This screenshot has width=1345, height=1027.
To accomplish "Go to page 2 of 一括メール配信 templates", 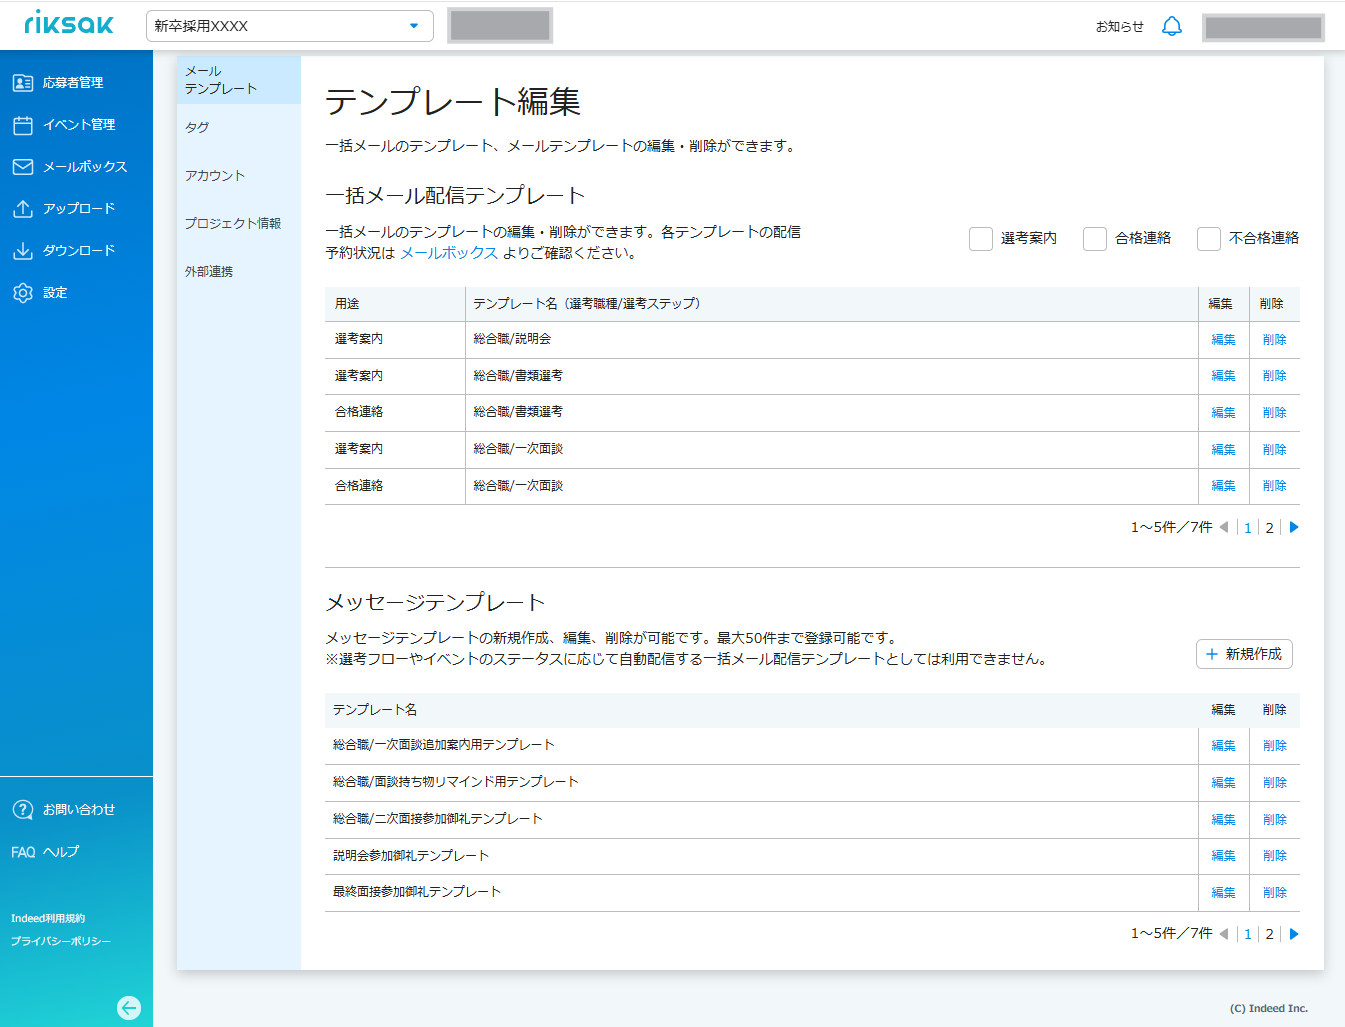I will [1269, 528].
